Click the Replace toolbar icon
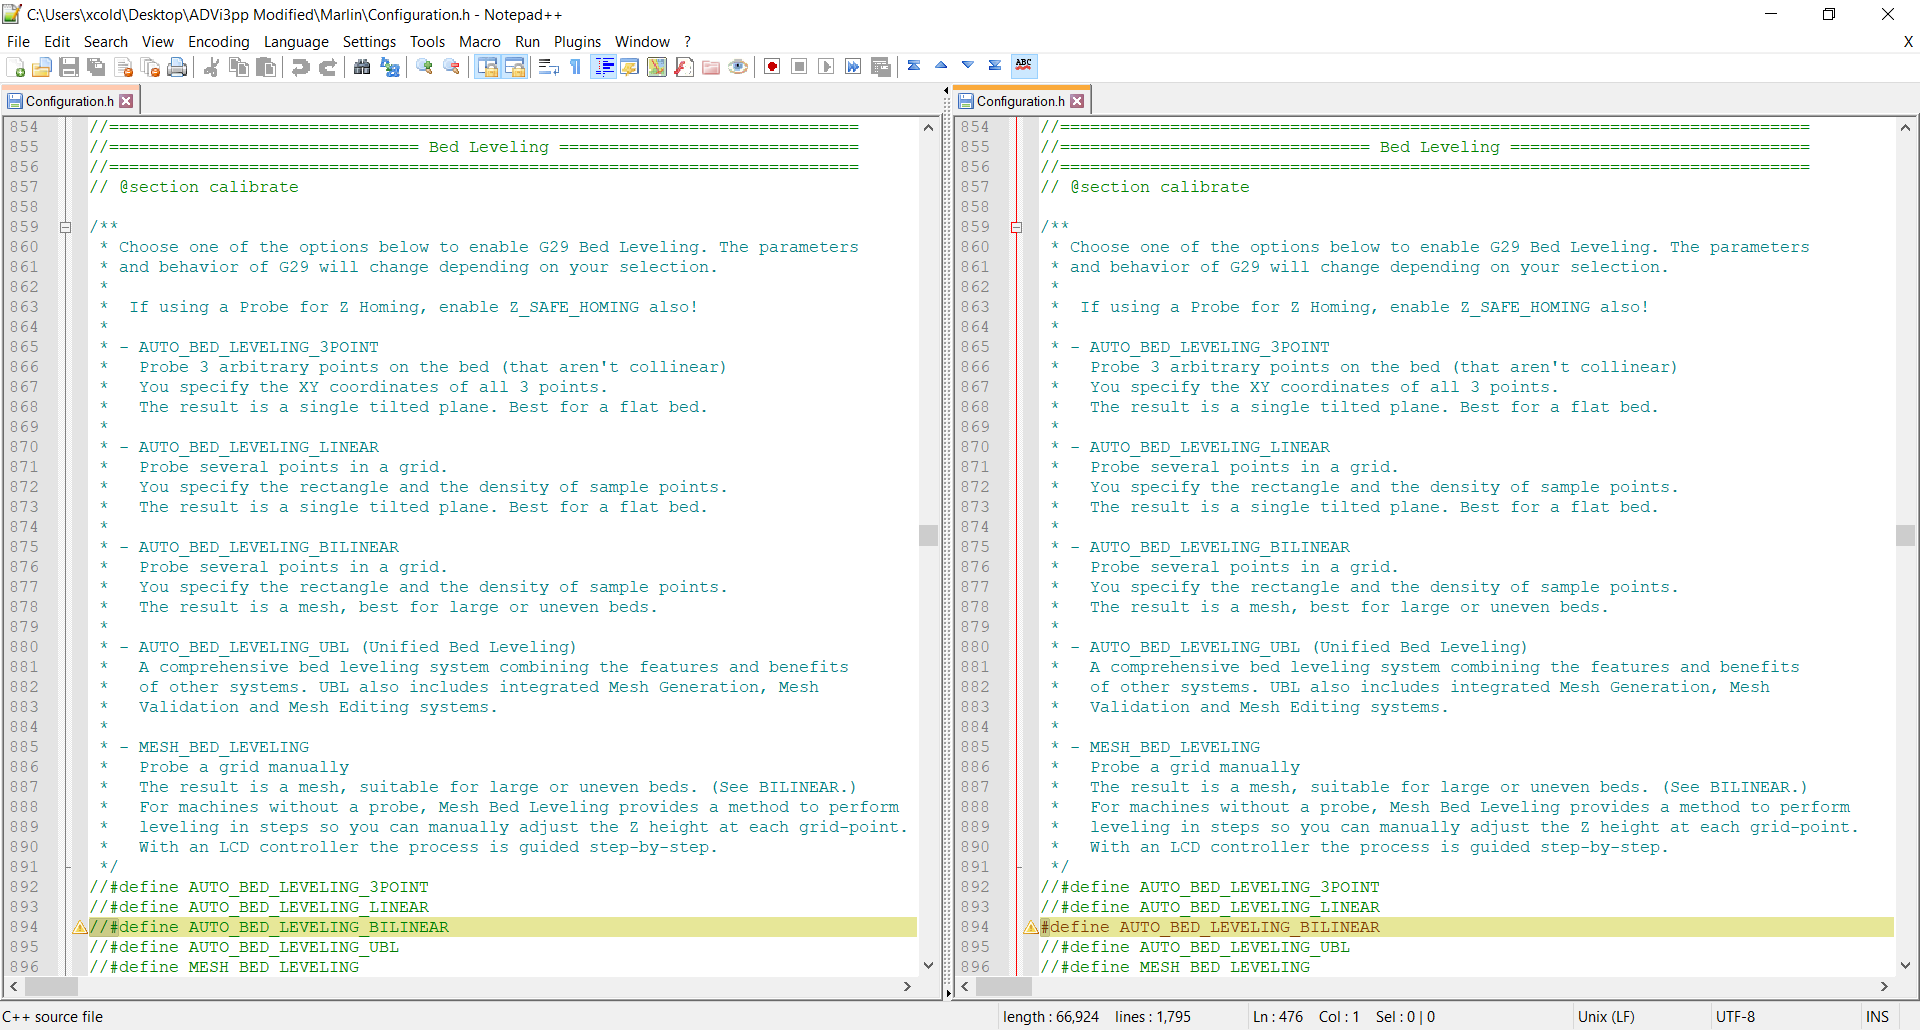Screen dimensions: 1920x1030 390,67
